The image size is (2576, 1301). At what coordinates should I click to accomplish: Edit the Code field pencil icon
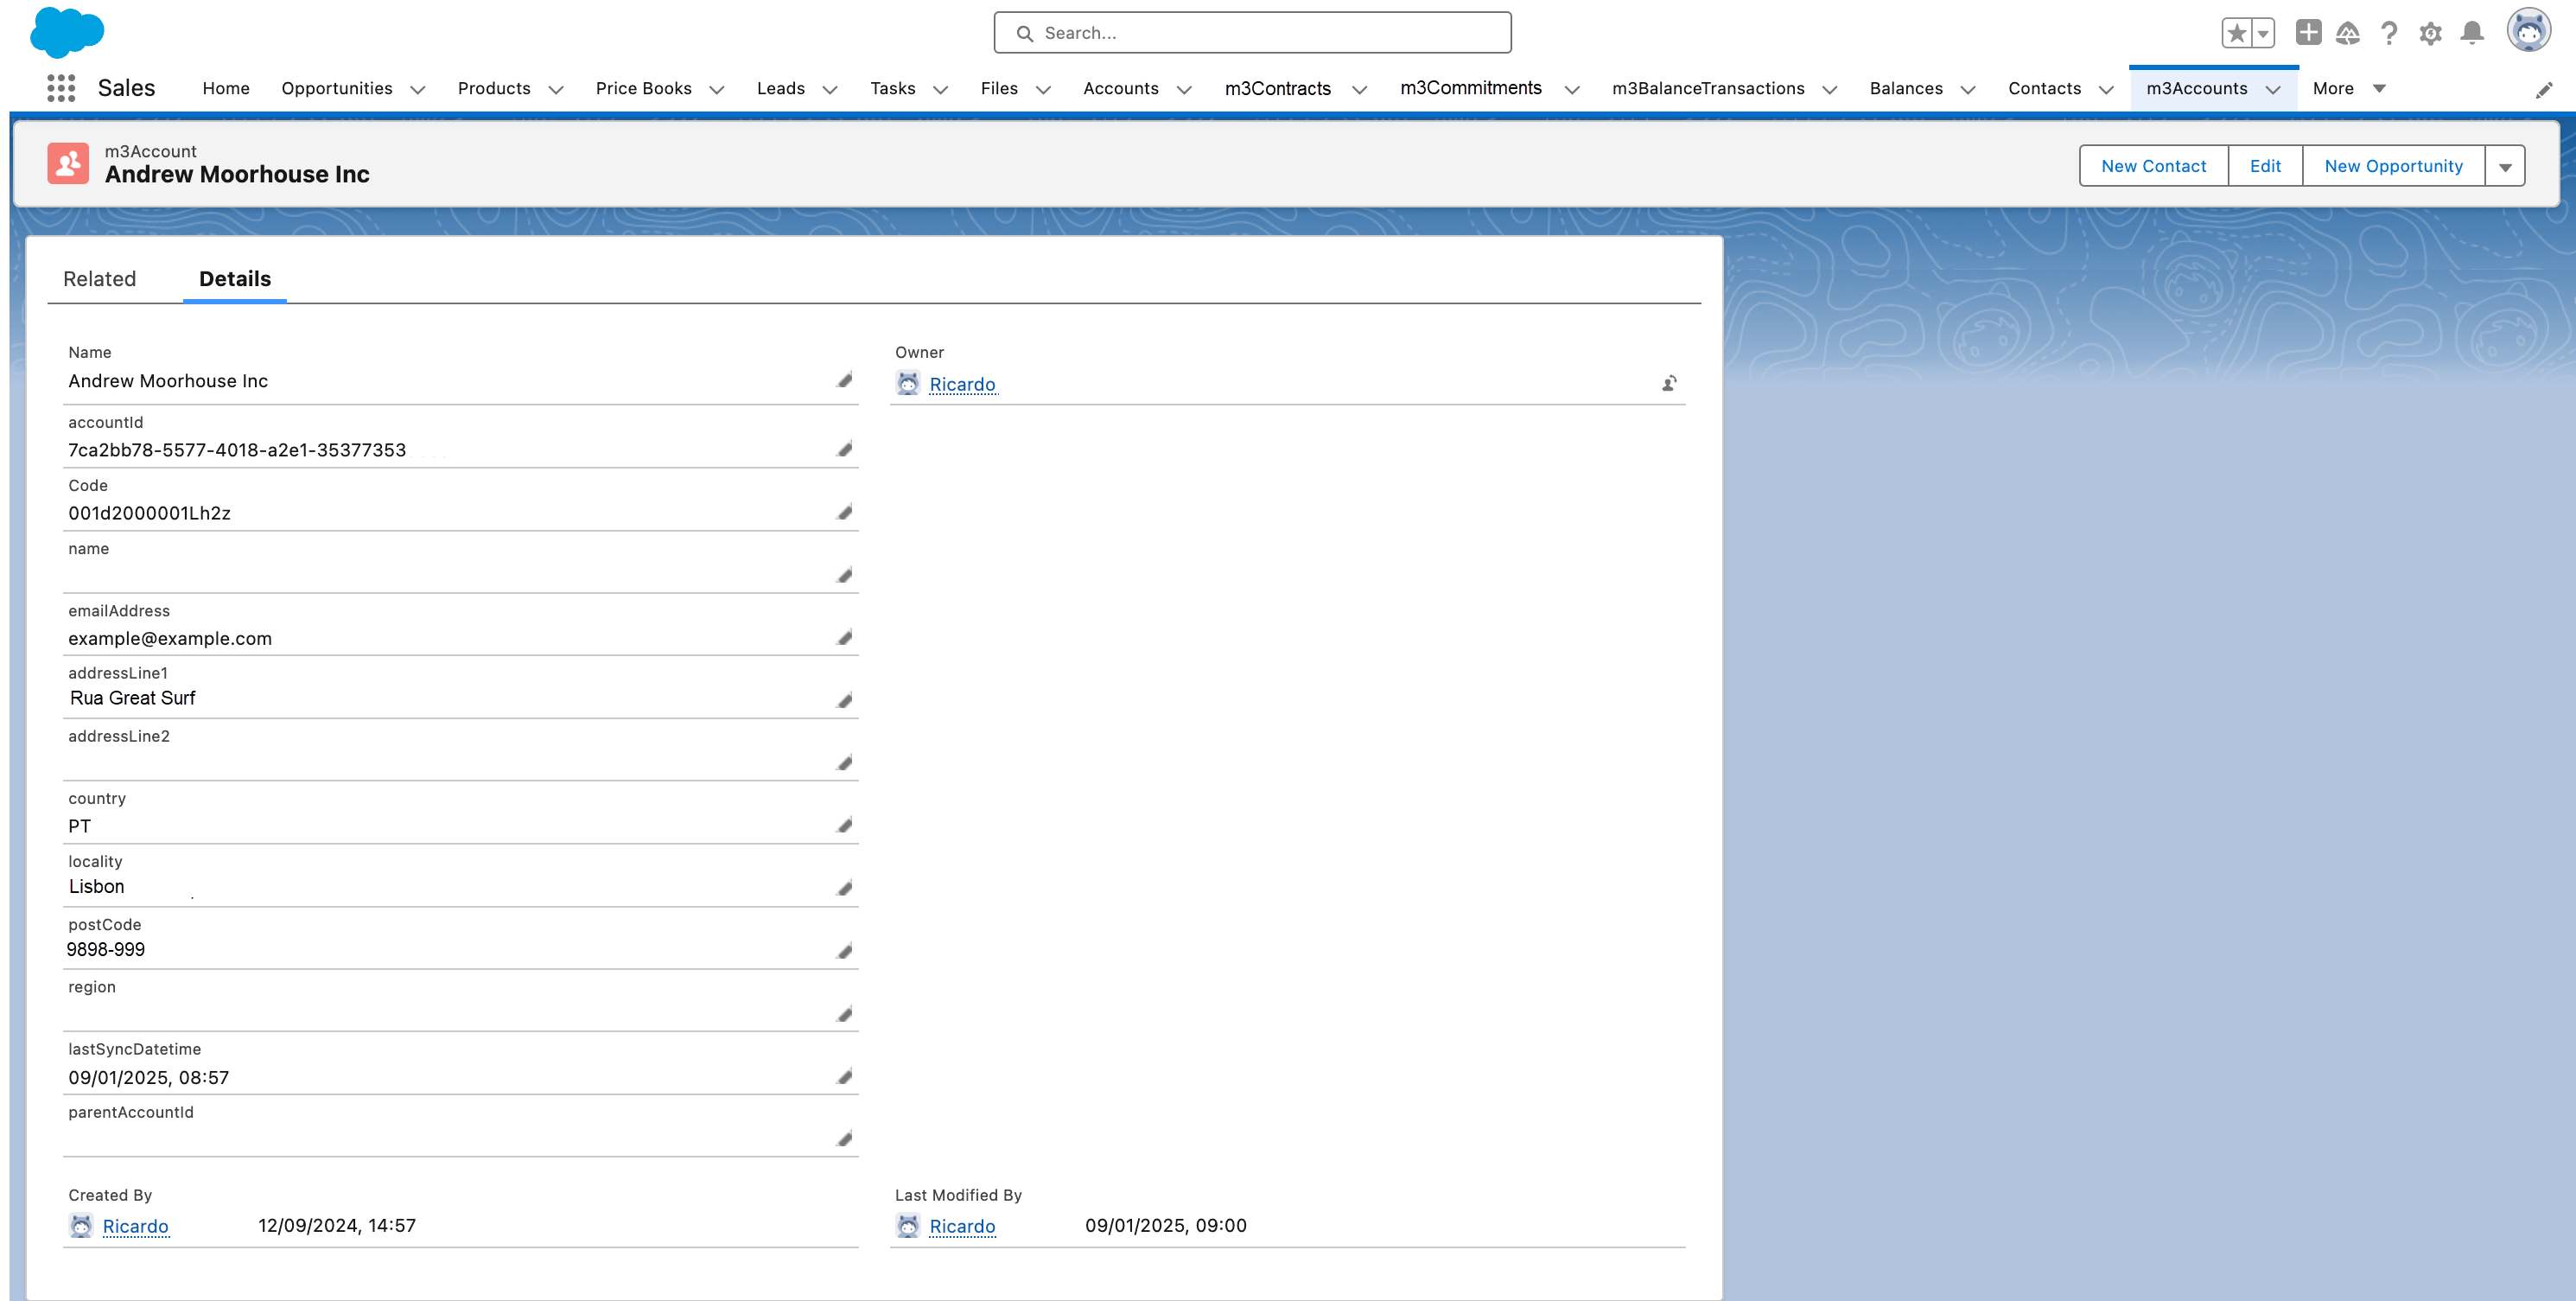[x=845, y=512]
